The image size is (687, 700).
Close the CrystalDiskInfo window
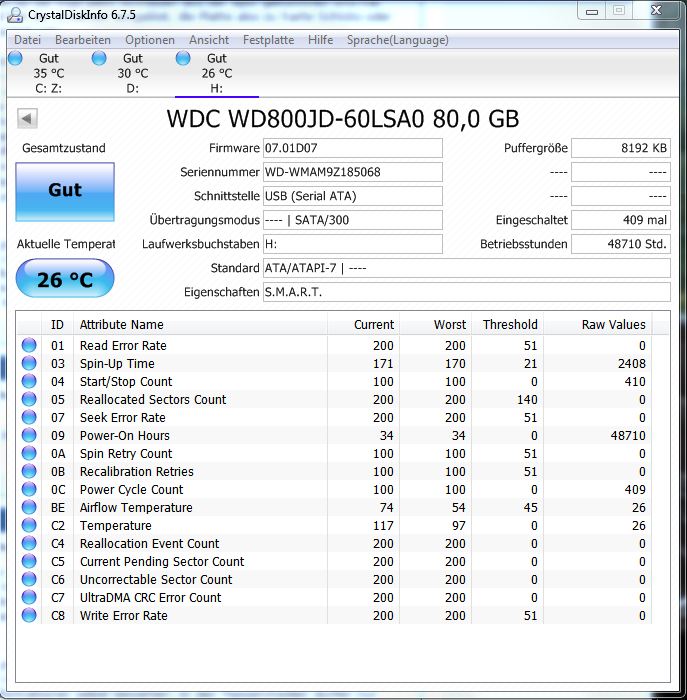click(x=657, y=11)
